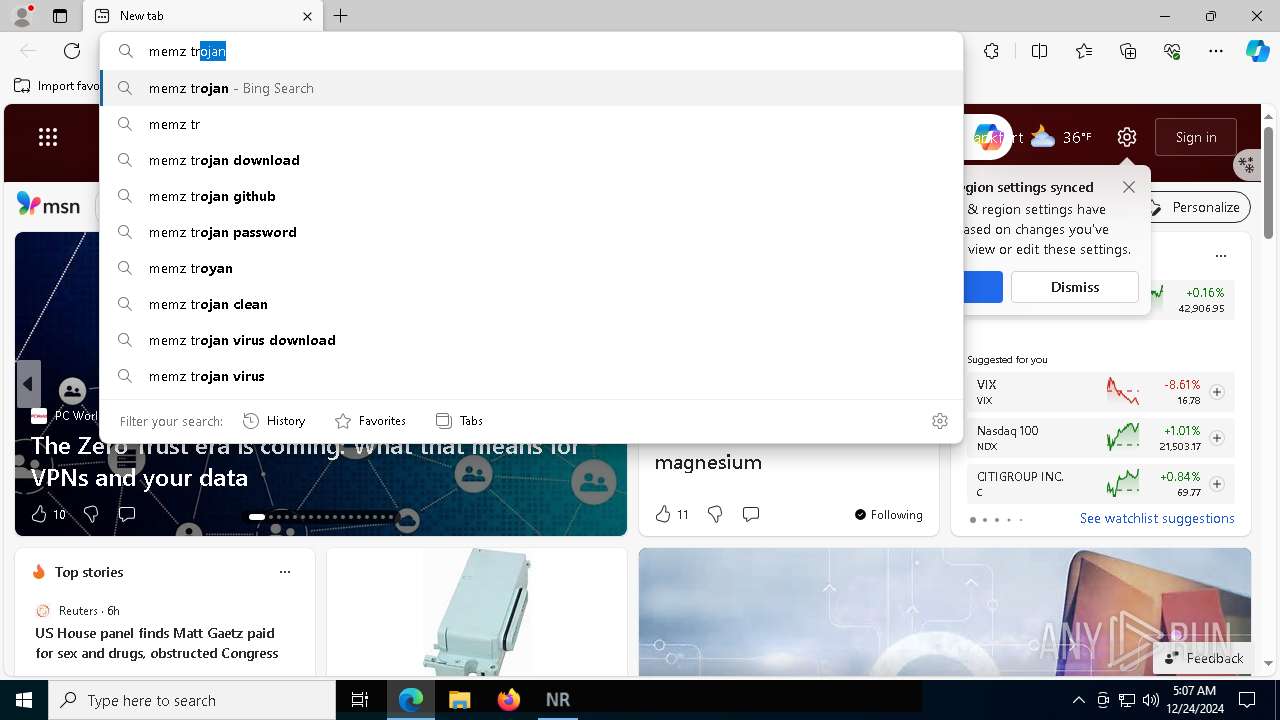Open the Matt Gaetz Reuters story
Screen dimensions: 1280x720
(157, 643)
